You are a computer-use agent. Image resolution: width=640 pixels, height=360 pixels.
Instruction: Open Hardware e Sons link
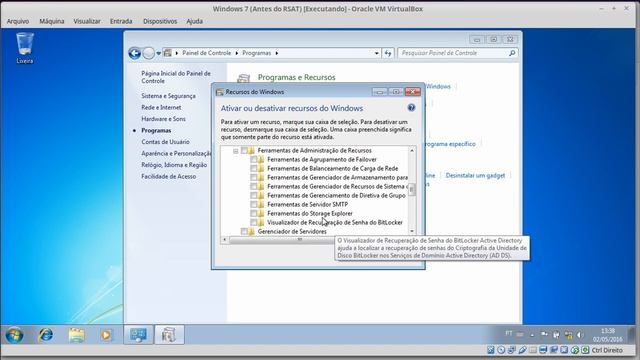click(x=163, y=119)
